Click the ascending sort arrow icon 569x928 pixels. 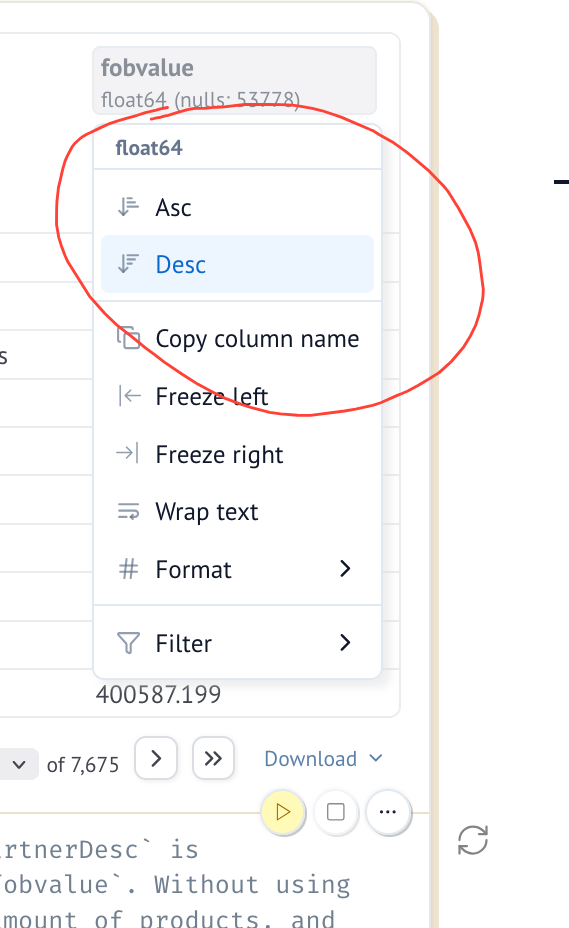coord(128,207)
